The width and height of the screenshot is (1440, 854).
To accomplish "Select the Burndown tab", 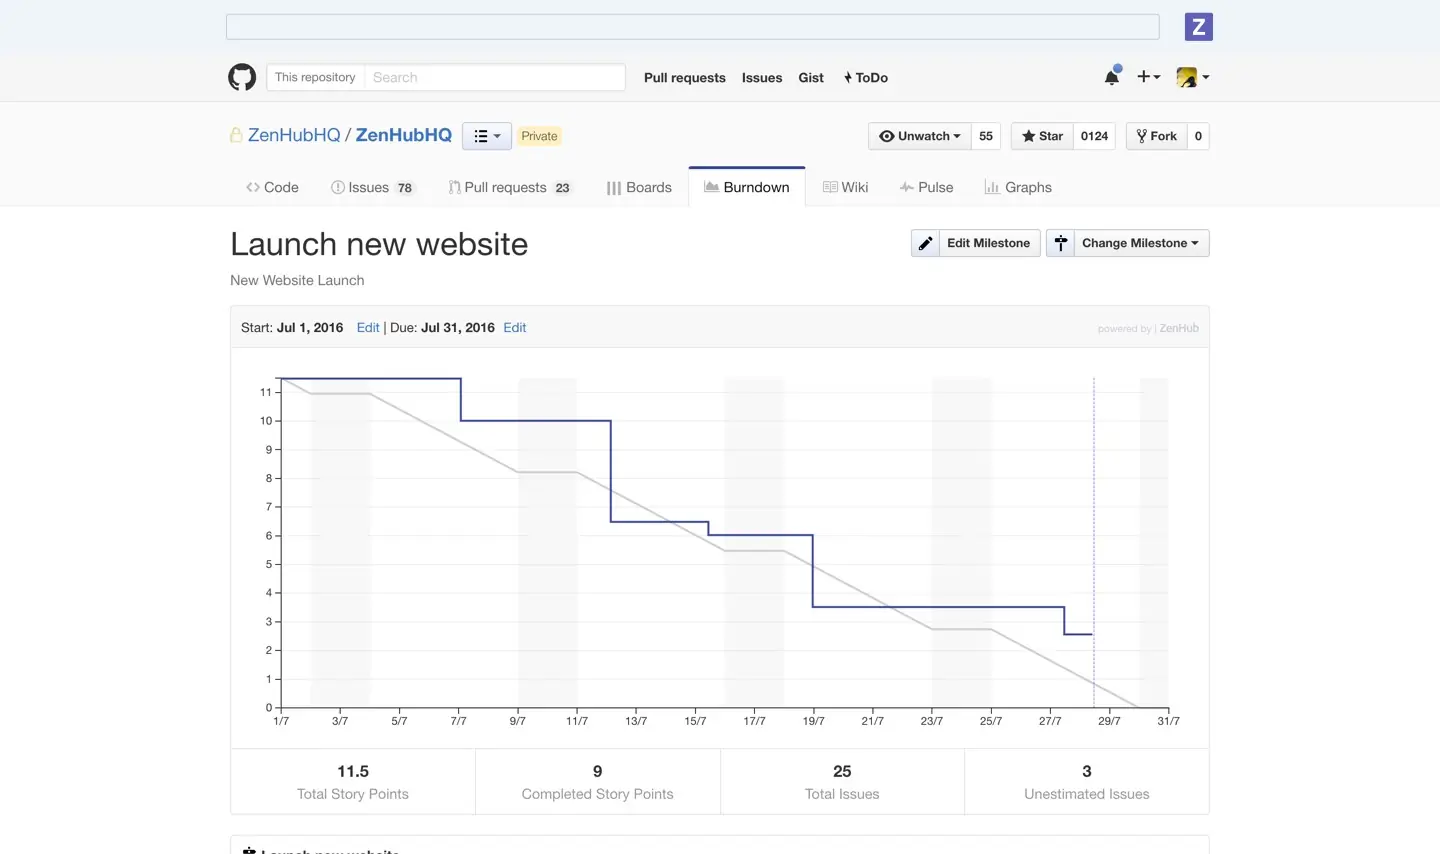I will [x=747, y=187].
